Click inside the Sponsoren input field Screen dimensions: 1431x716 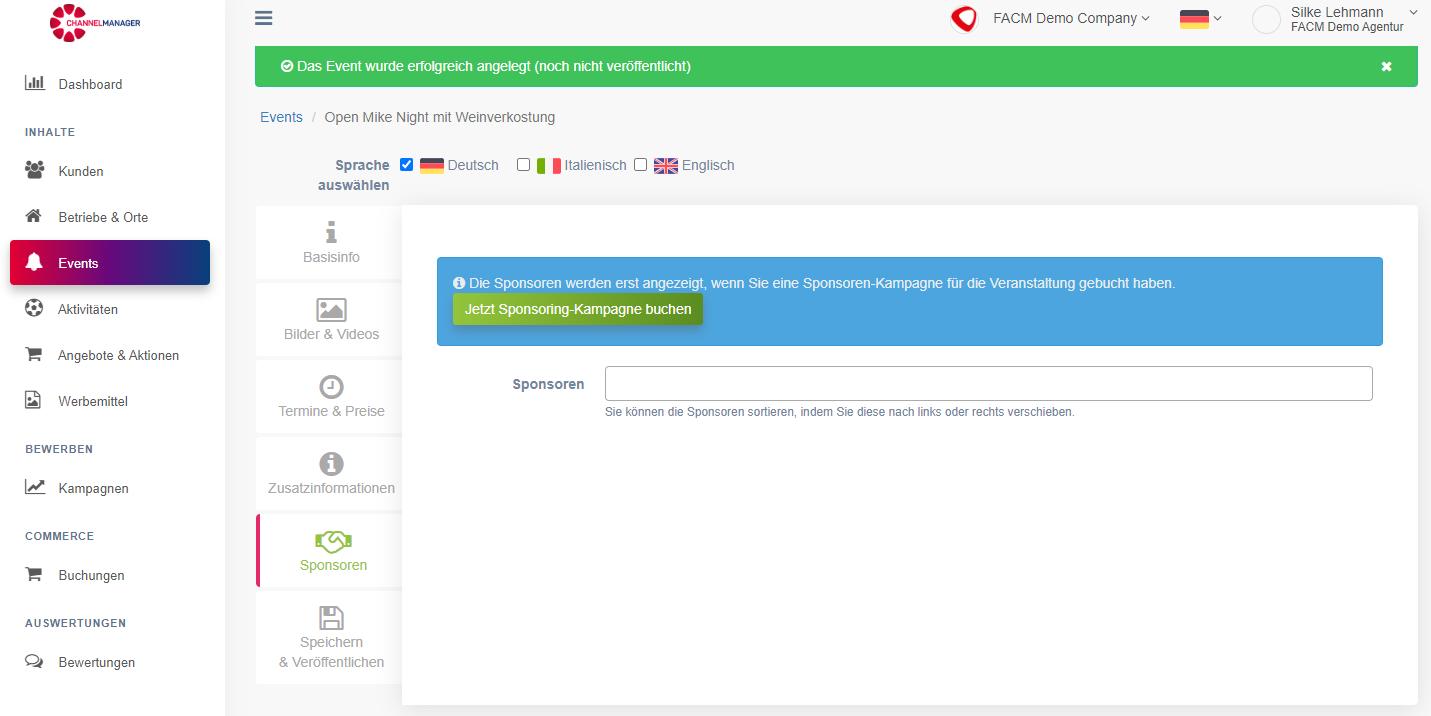[988, 384]
